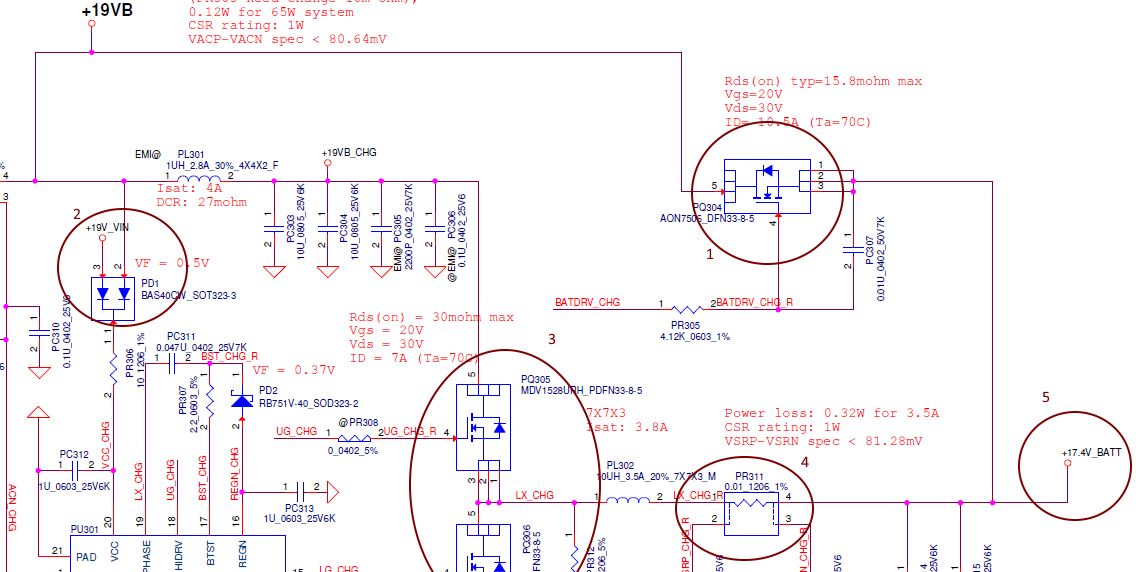The height and width of the screenshot is (572, 1140).
Task: Select the PC304 capacitor symbol
Action: (327, 228)
